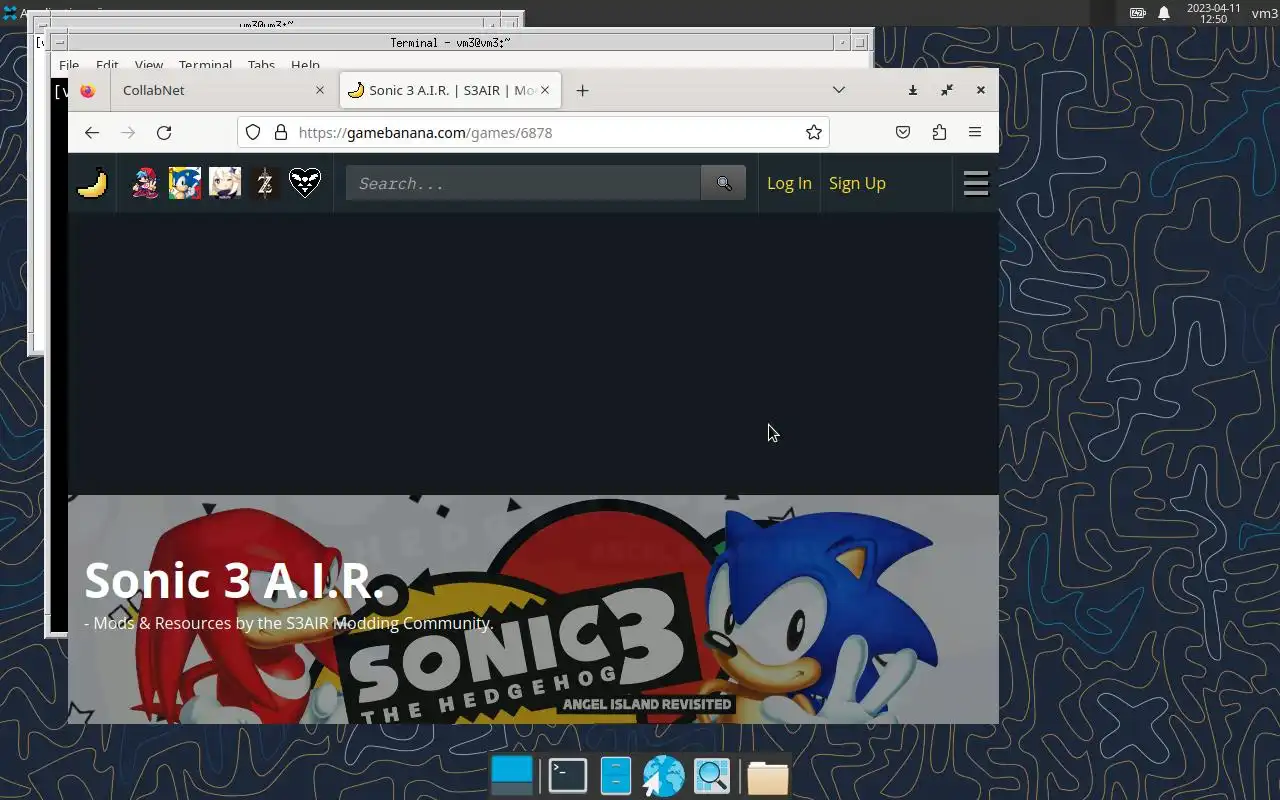Click the Log In link

click(789, 183)
